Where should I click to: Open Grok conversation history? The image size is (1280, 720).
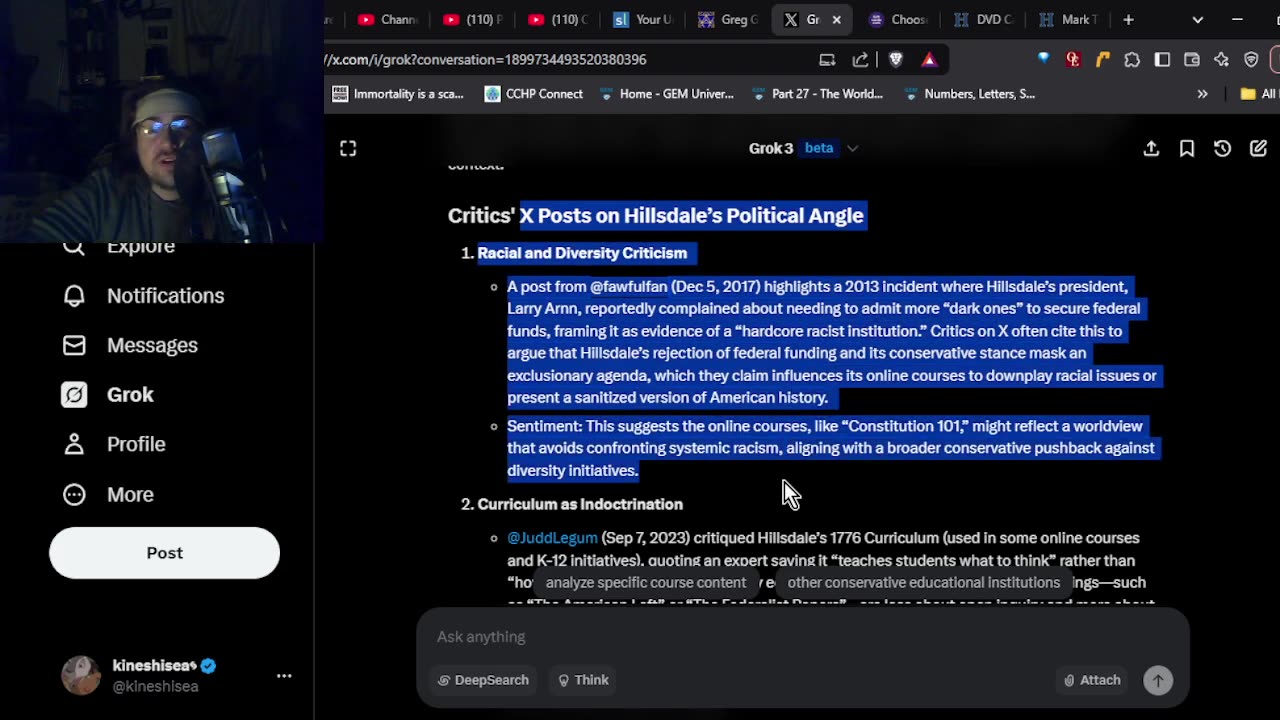(x=1222, y=148)
